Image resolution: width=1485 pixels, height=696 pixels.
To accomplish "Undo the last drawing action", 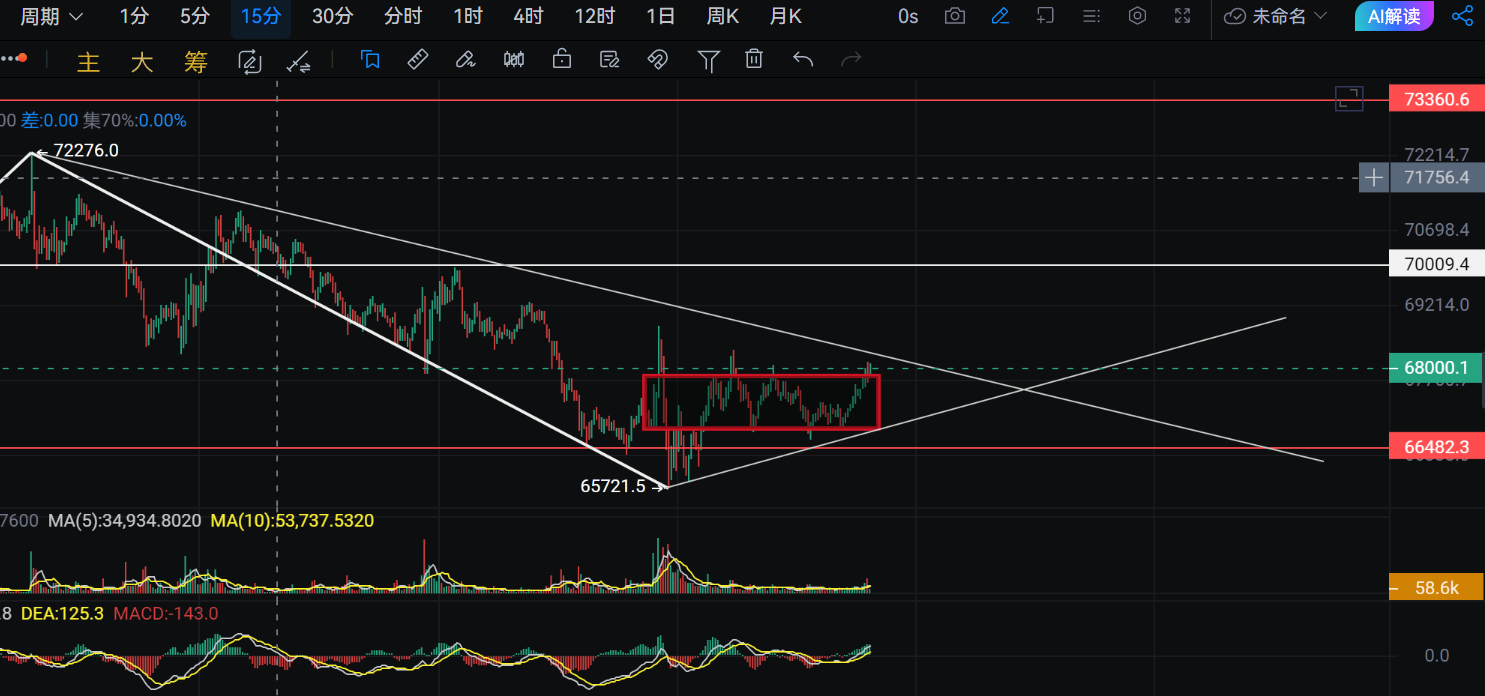I will point(802,60).
